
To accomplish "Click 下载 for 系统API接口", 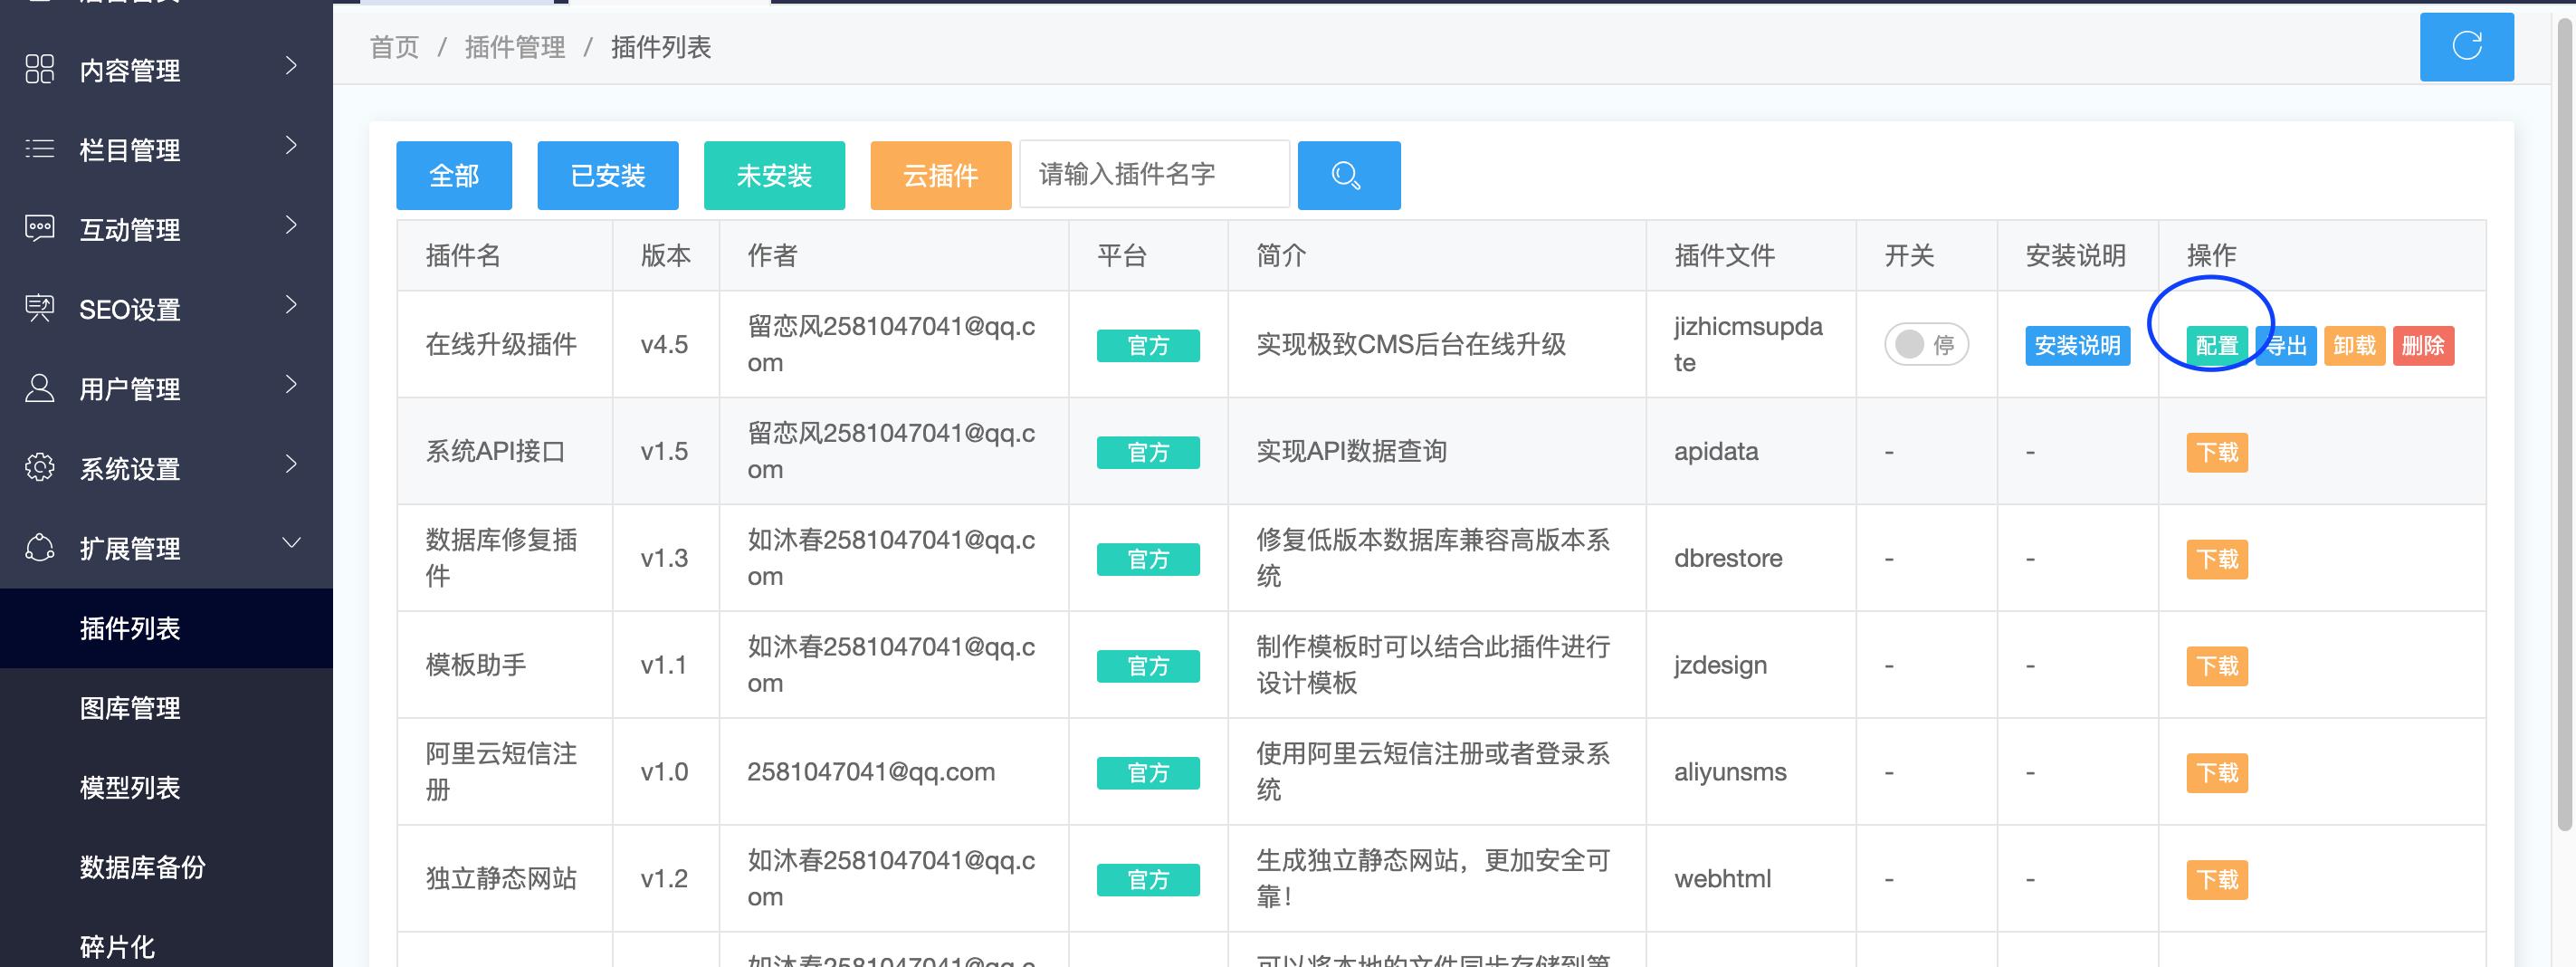I will [x=2217, y=452].
